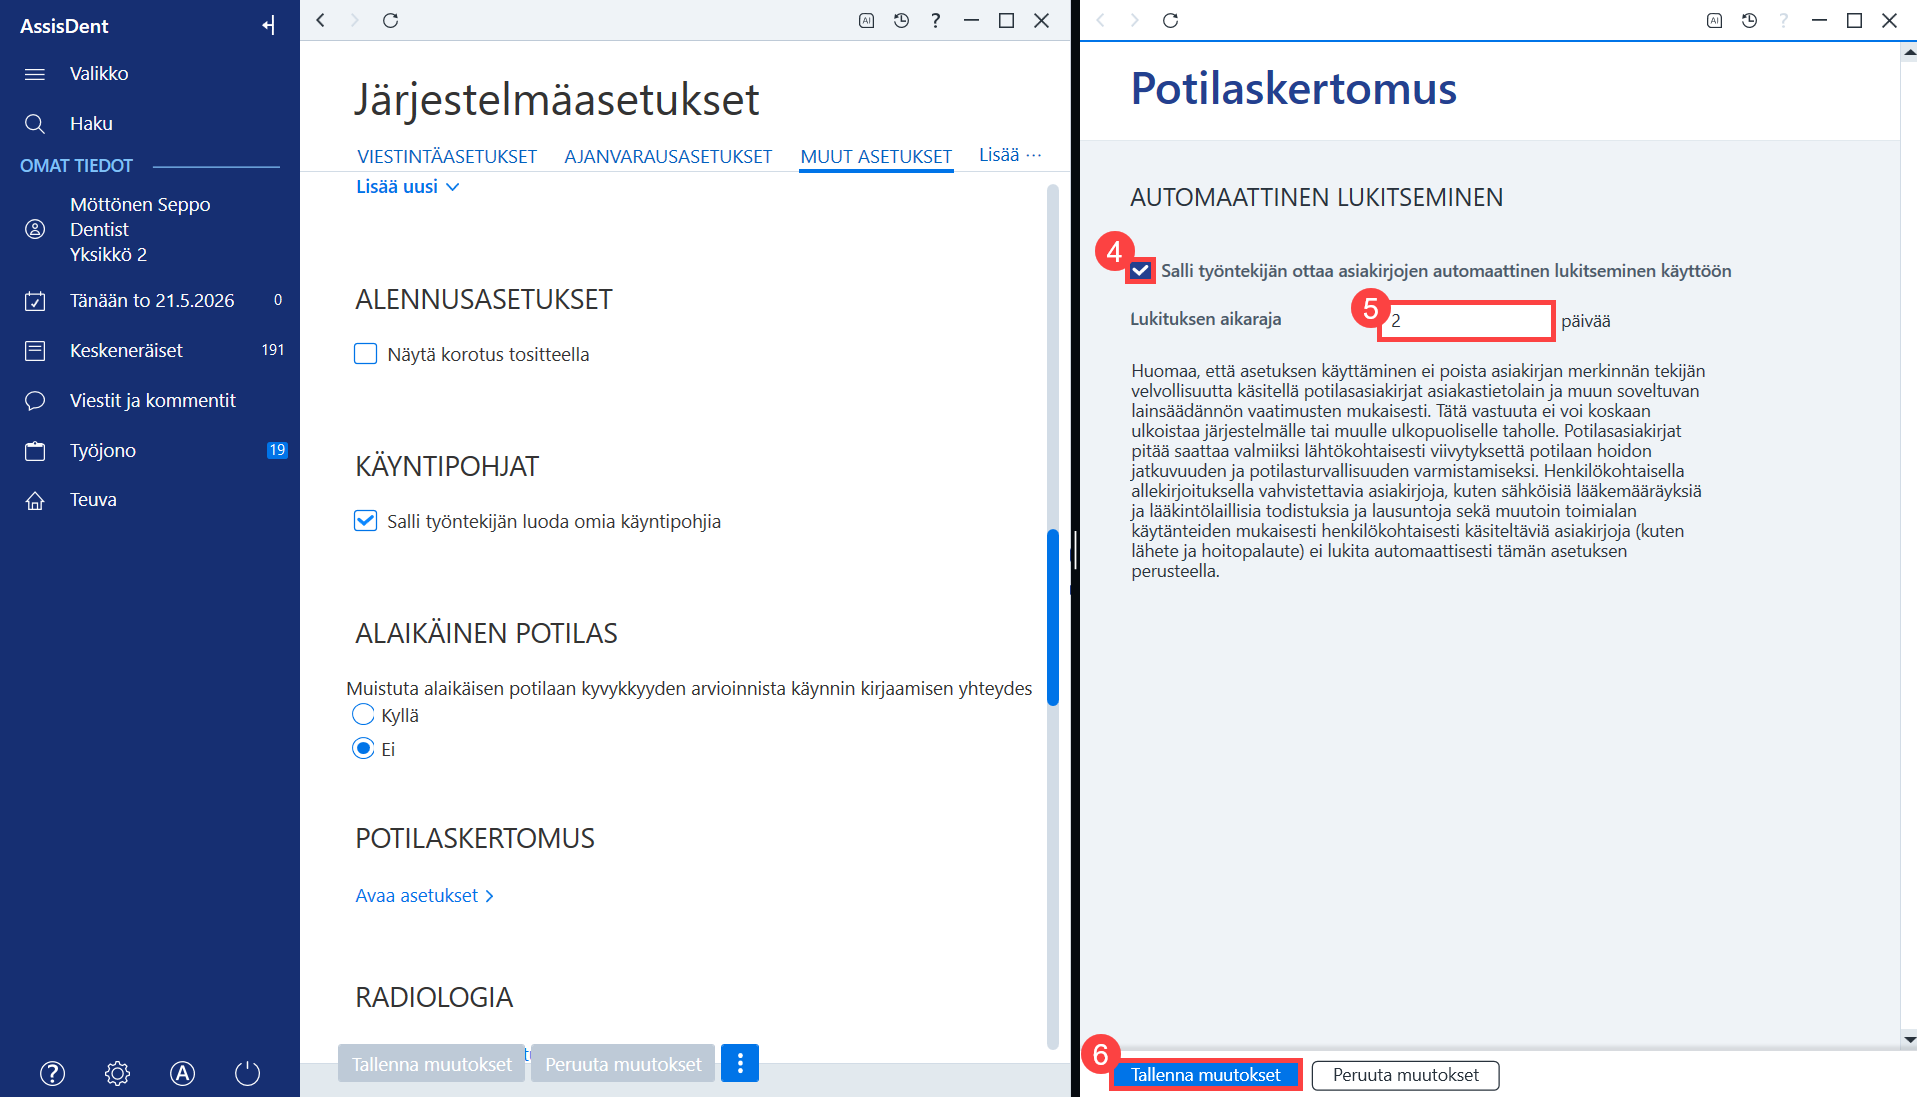
Task: Go back in Järjestelmäasetukset window
Action: coord(321,20)
